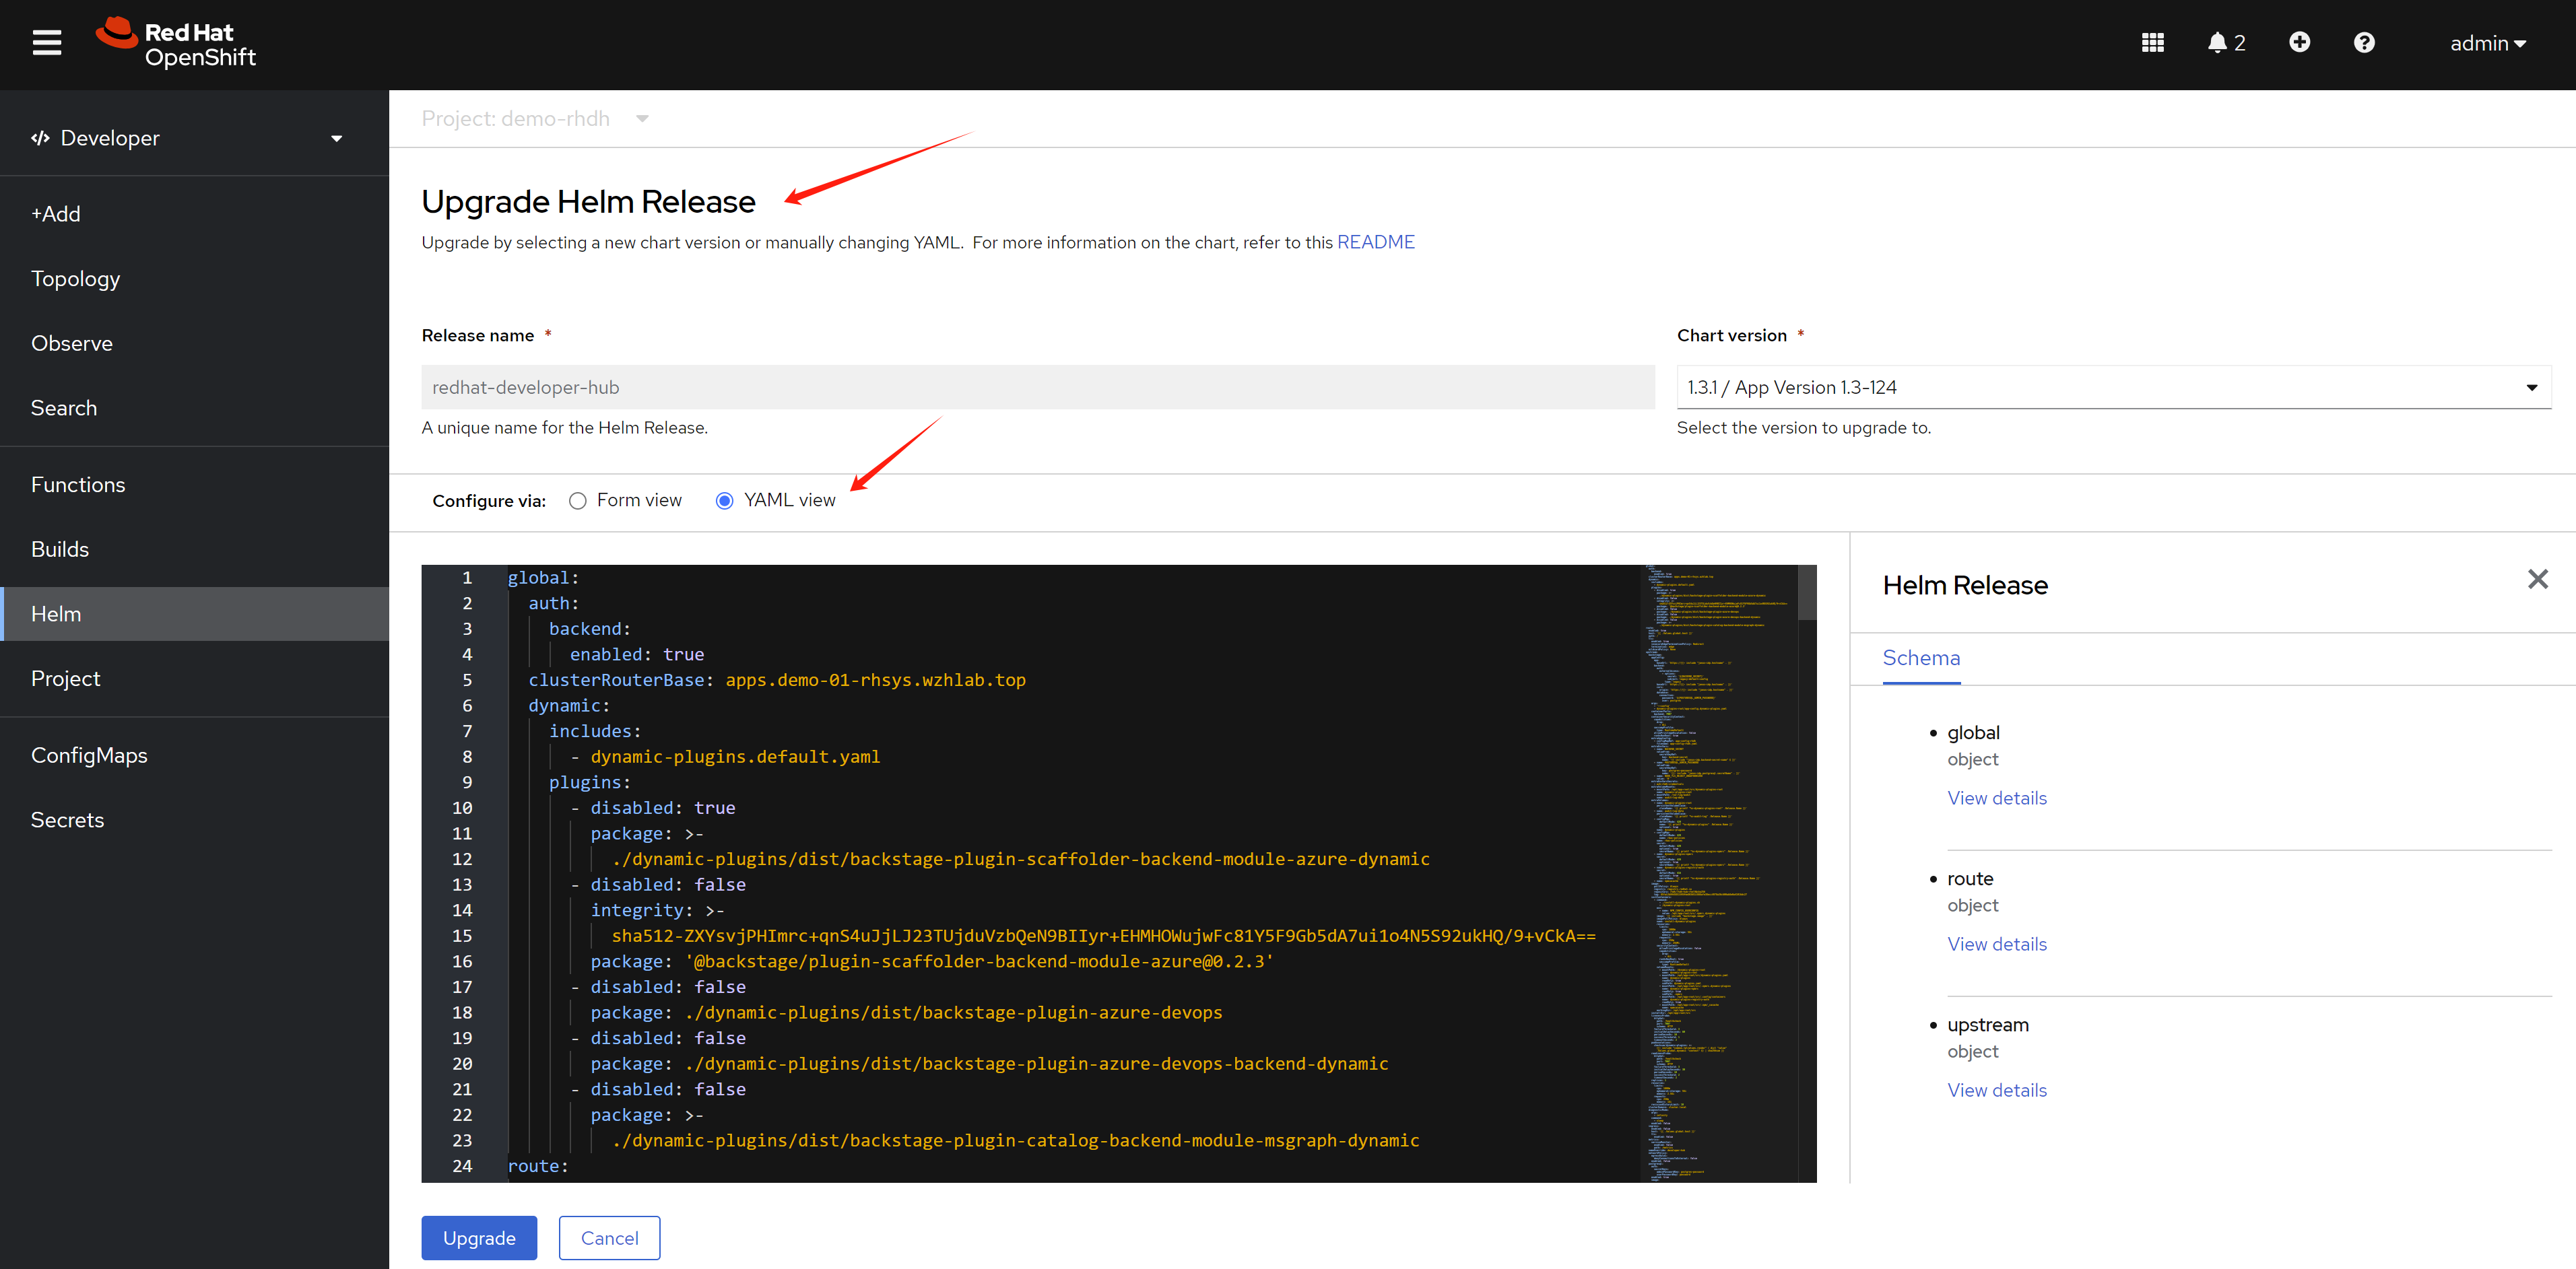This screenshot has width=2576, height=1269.
Task: Expand the Developer perspective switcher caret
Action: pos(337,139)
